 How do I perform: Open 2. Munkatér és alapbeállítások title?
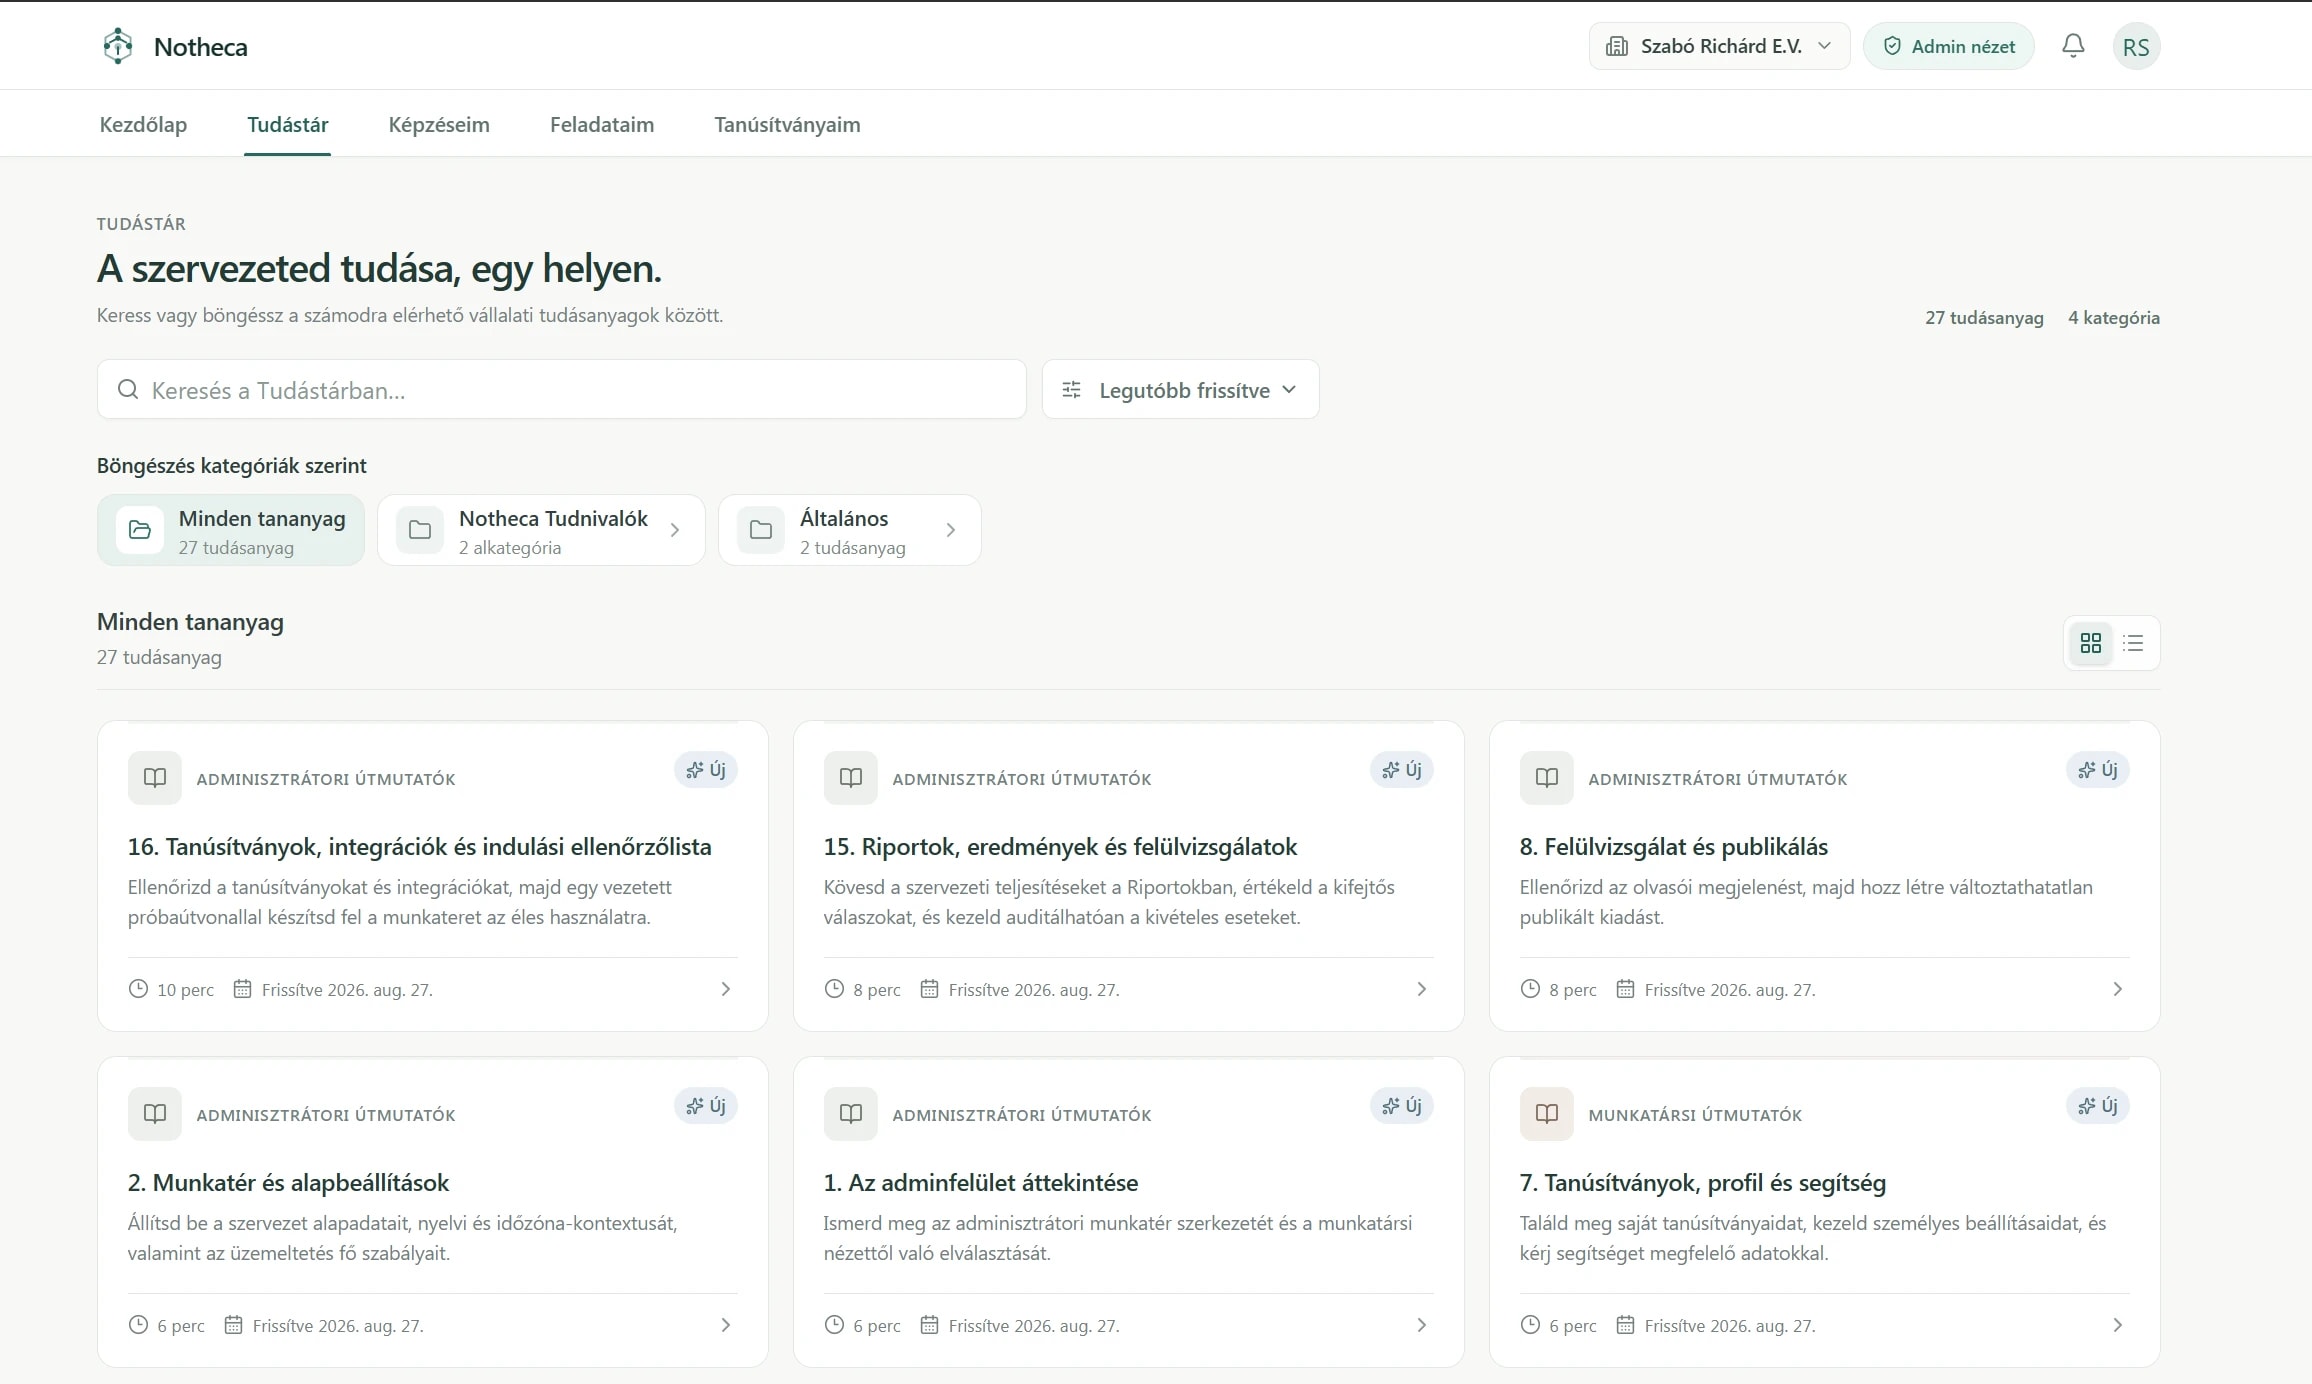[x=288, y=1183]
